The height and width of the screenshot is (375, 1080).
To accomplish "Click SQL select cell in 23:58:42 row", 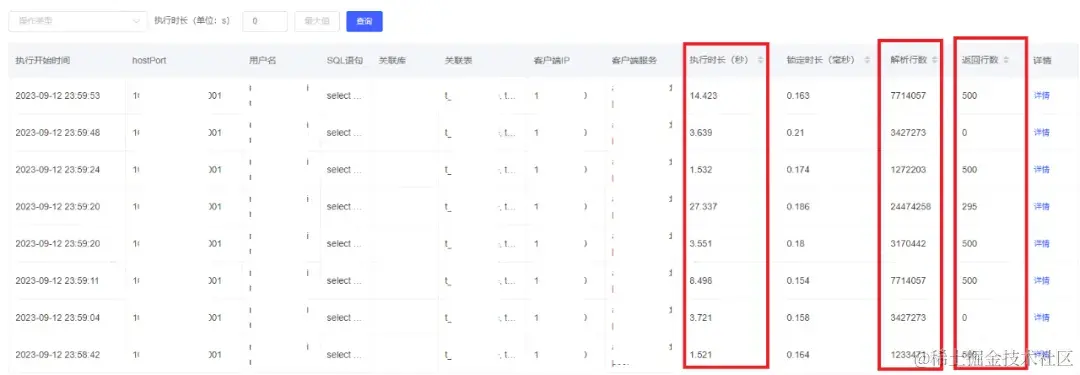I will tap(344, 354).
